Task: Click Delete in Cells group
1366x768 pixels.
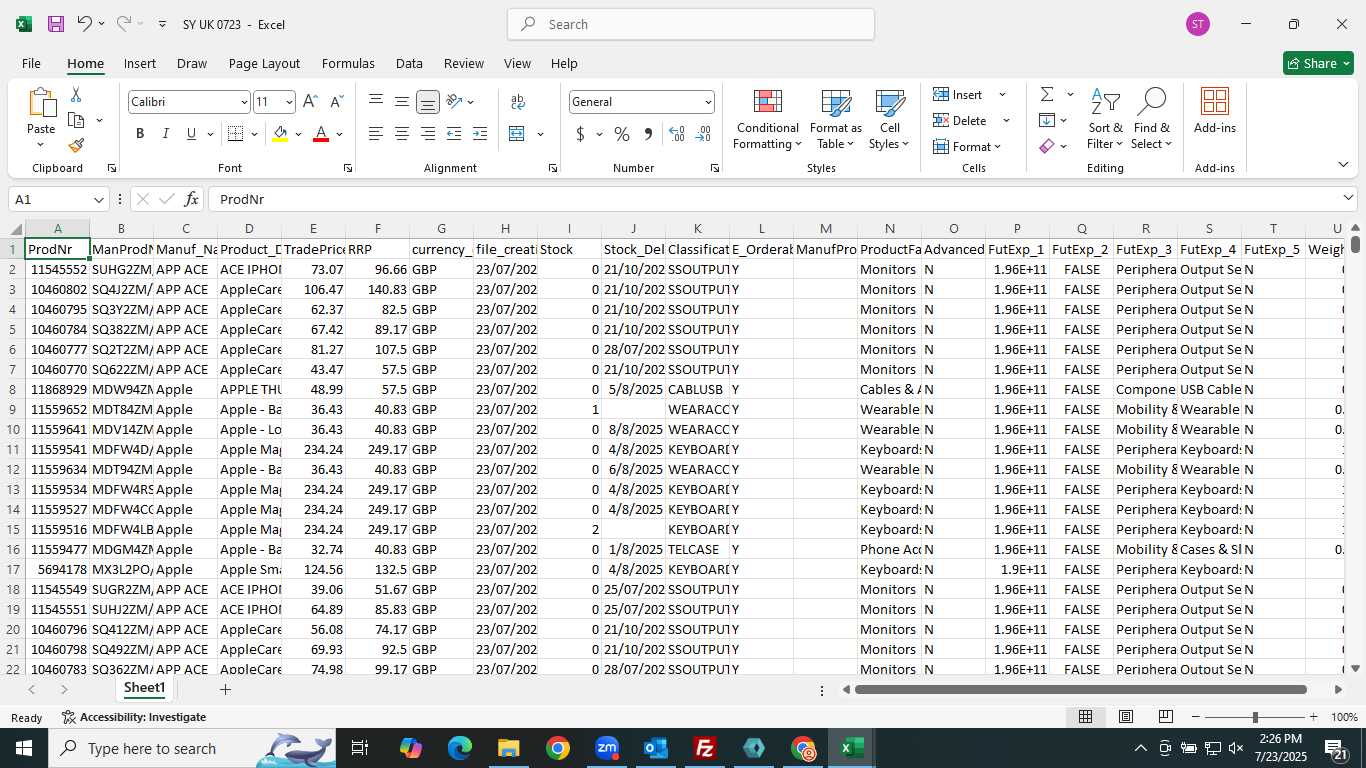Action: pyautogui.click(x=961, y=120)
